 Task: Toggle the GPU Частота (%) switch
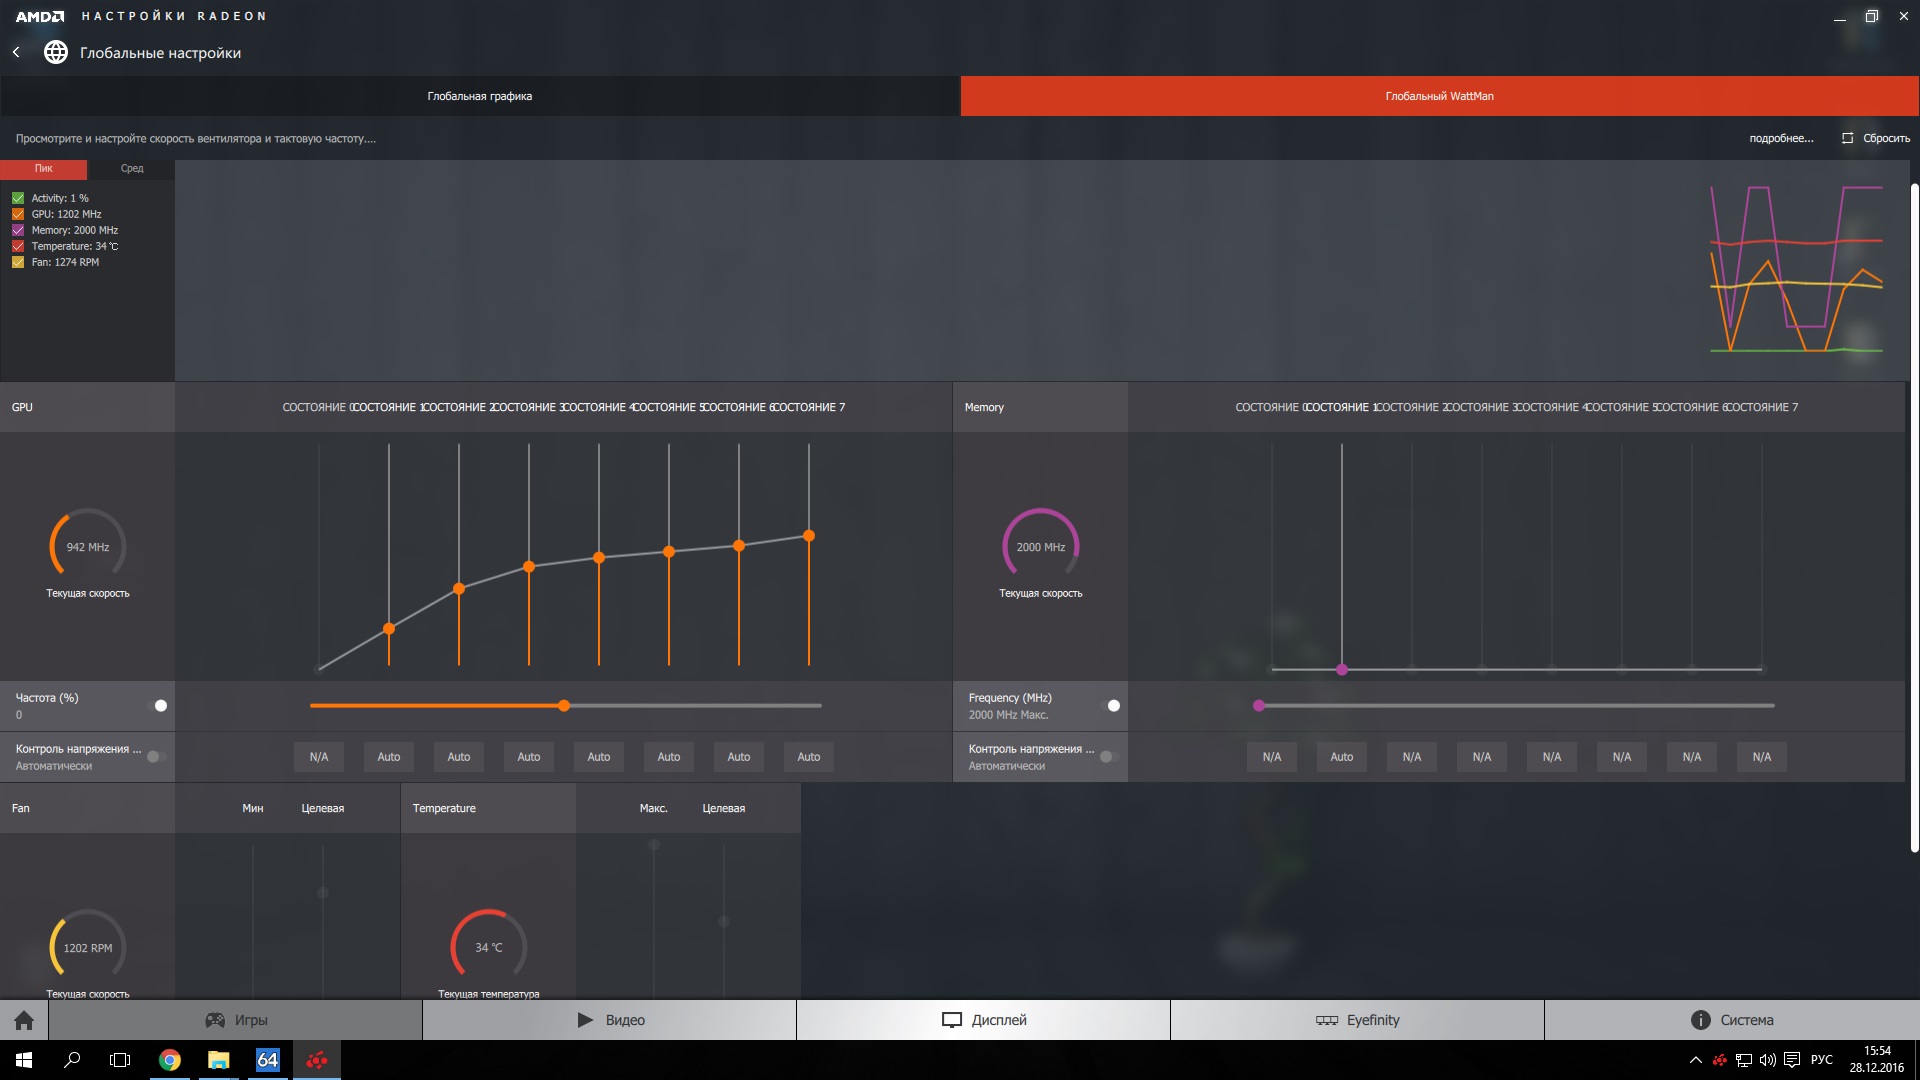[157, 706]
